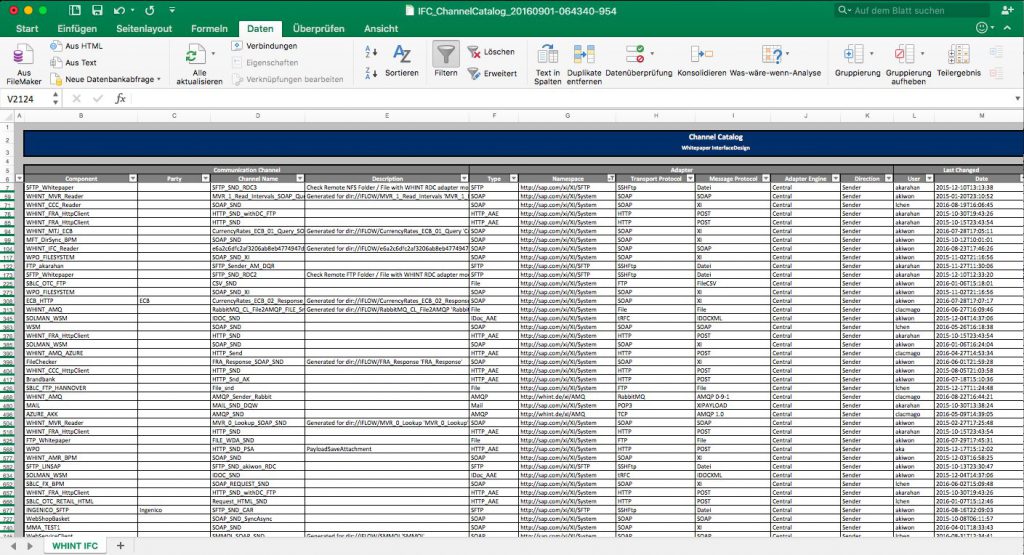Import data using Aus FileMaker icon

tap(24, 55)
